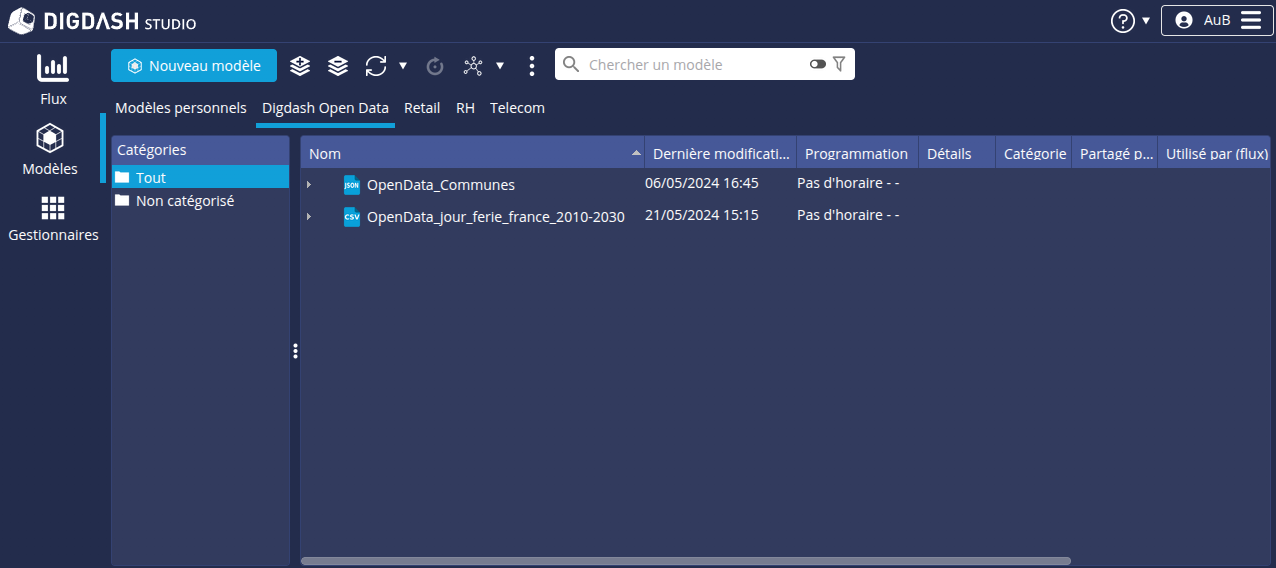Expand the OpenData_Communes row
Viewport: 1276px width, 568px height.
point(309,185)
